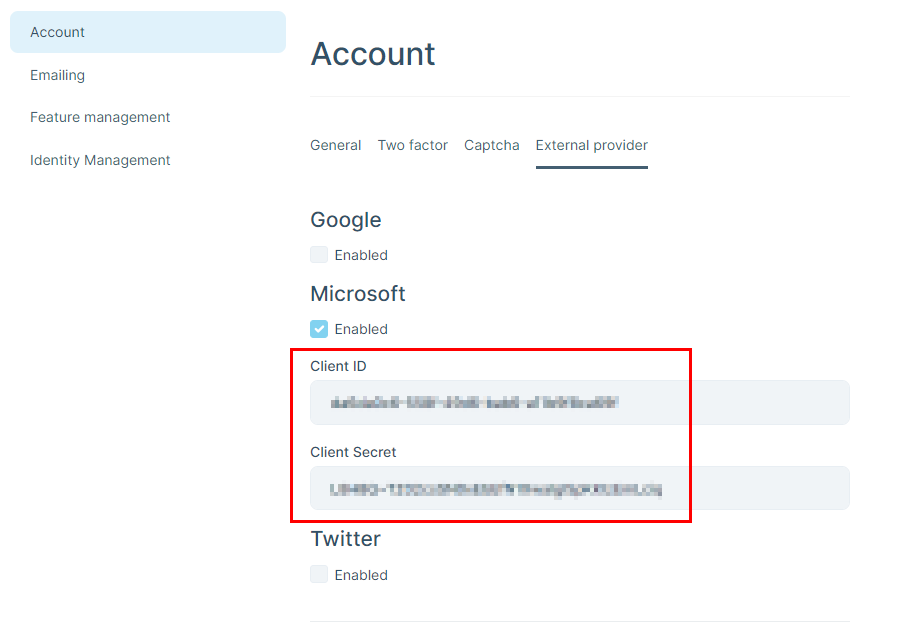The height and width of the screenshot is (641, 903).
Task: Click the Client Secret field label
Action: coord(353,452)
